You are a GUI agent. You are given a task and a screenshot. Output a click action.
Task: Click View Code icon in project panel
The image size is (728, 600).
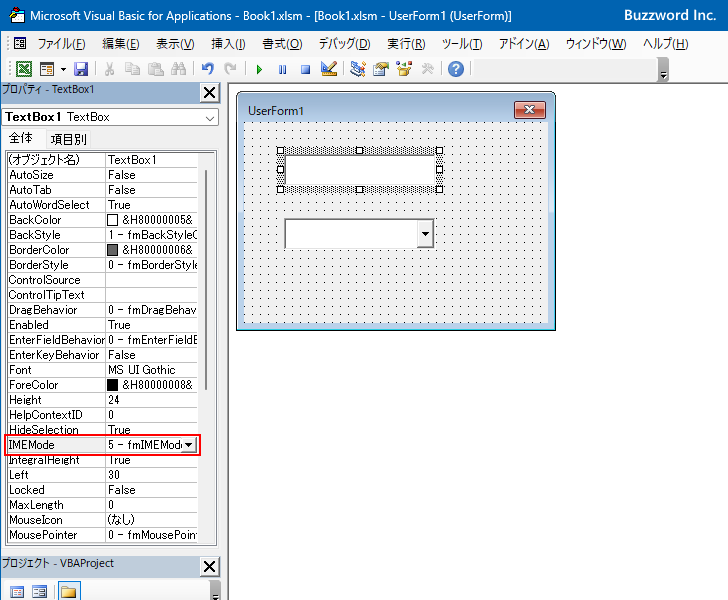(x=17, y=592)
